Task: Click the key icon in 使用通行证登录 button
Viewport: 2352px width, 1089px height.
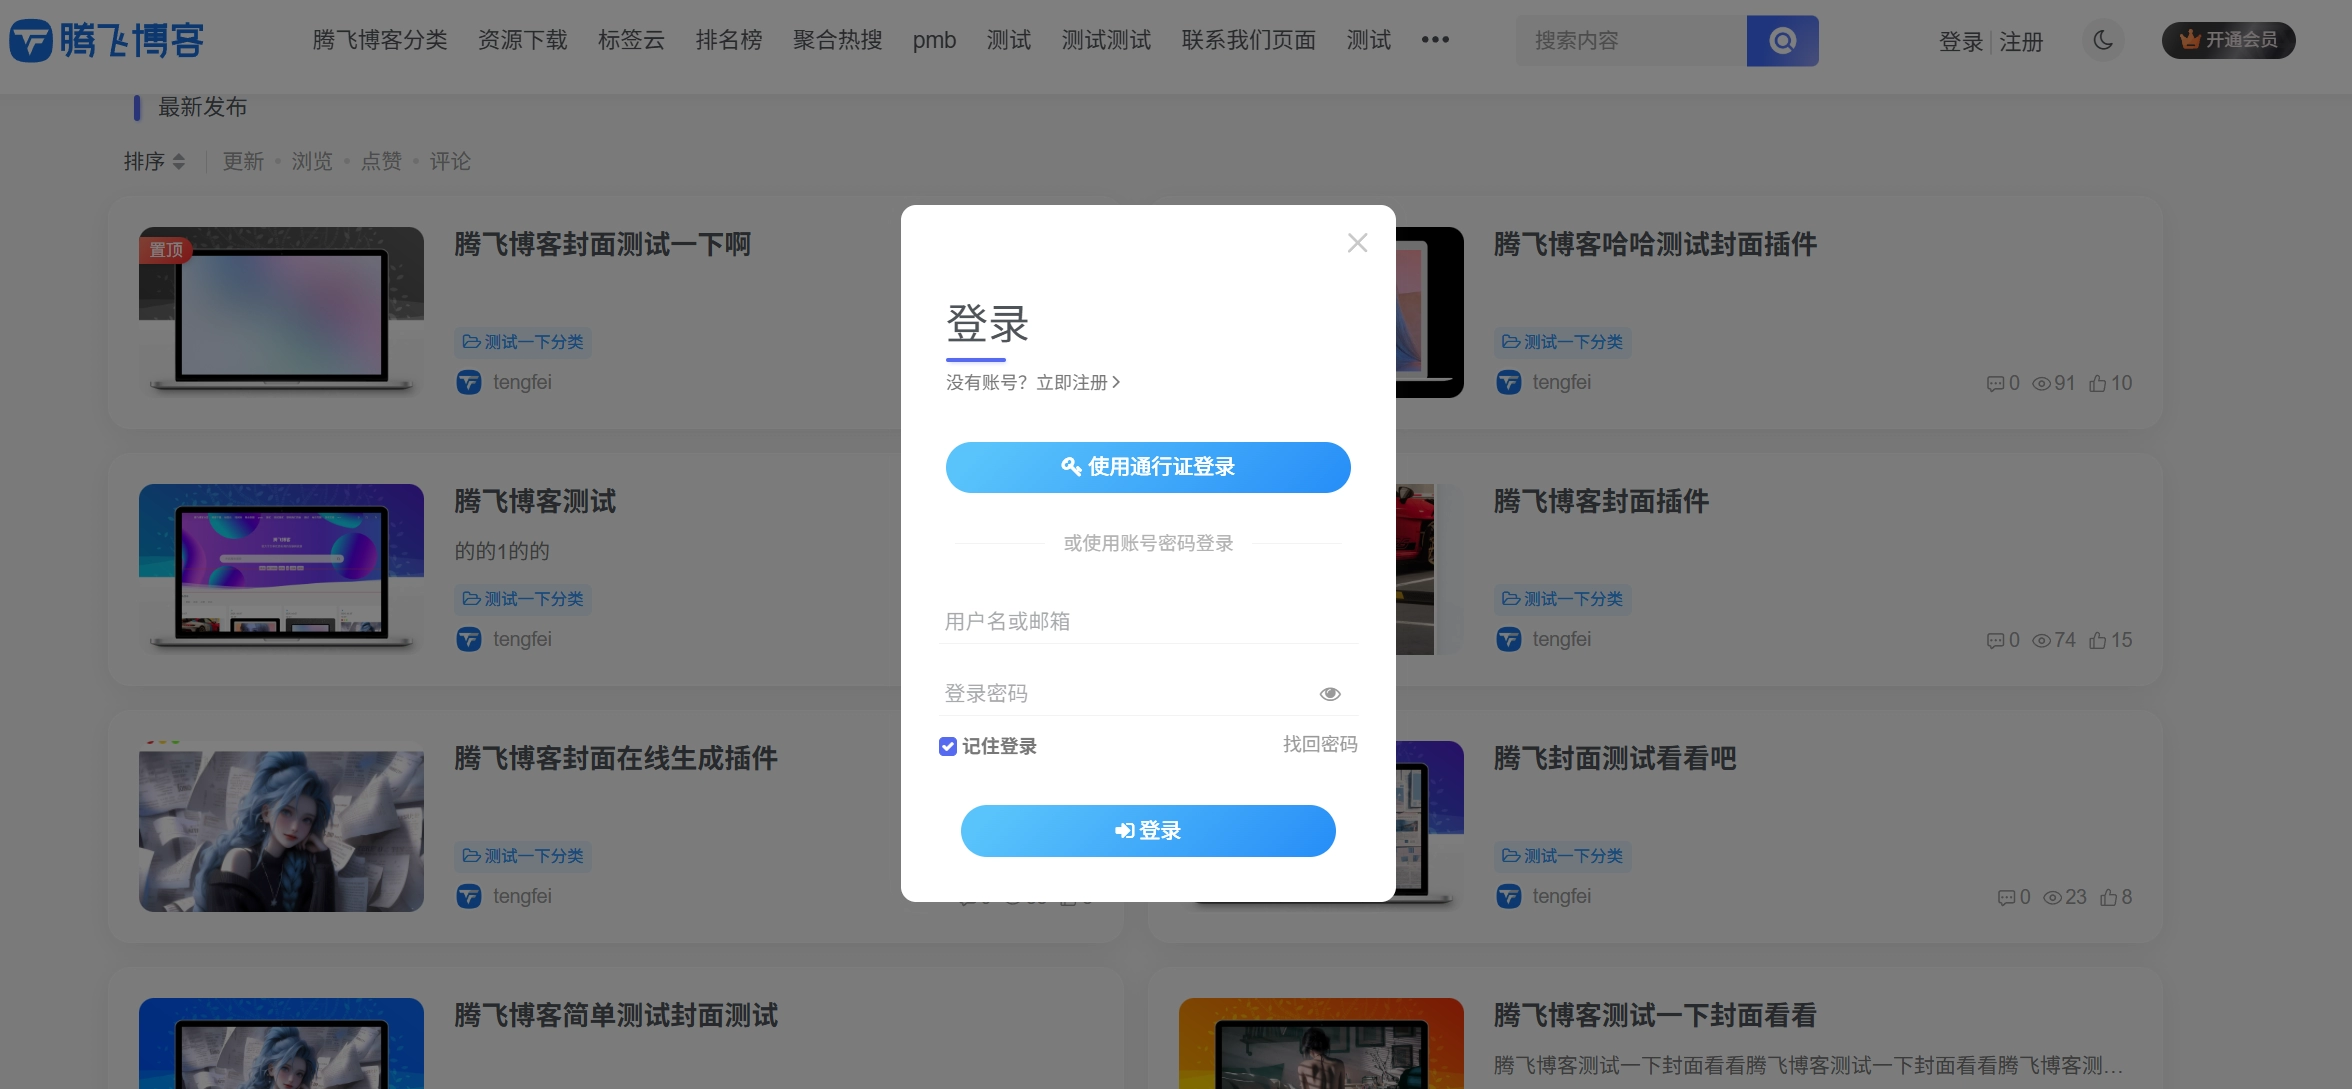Action: pos(1068,467)
